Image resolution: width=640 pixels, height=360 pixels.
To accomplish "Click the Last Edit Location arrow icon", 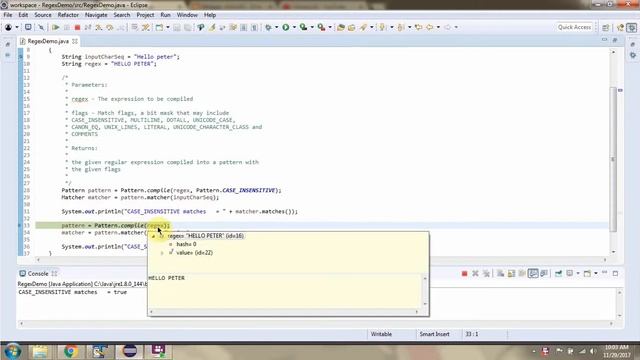I will click(x=418, y=27).
